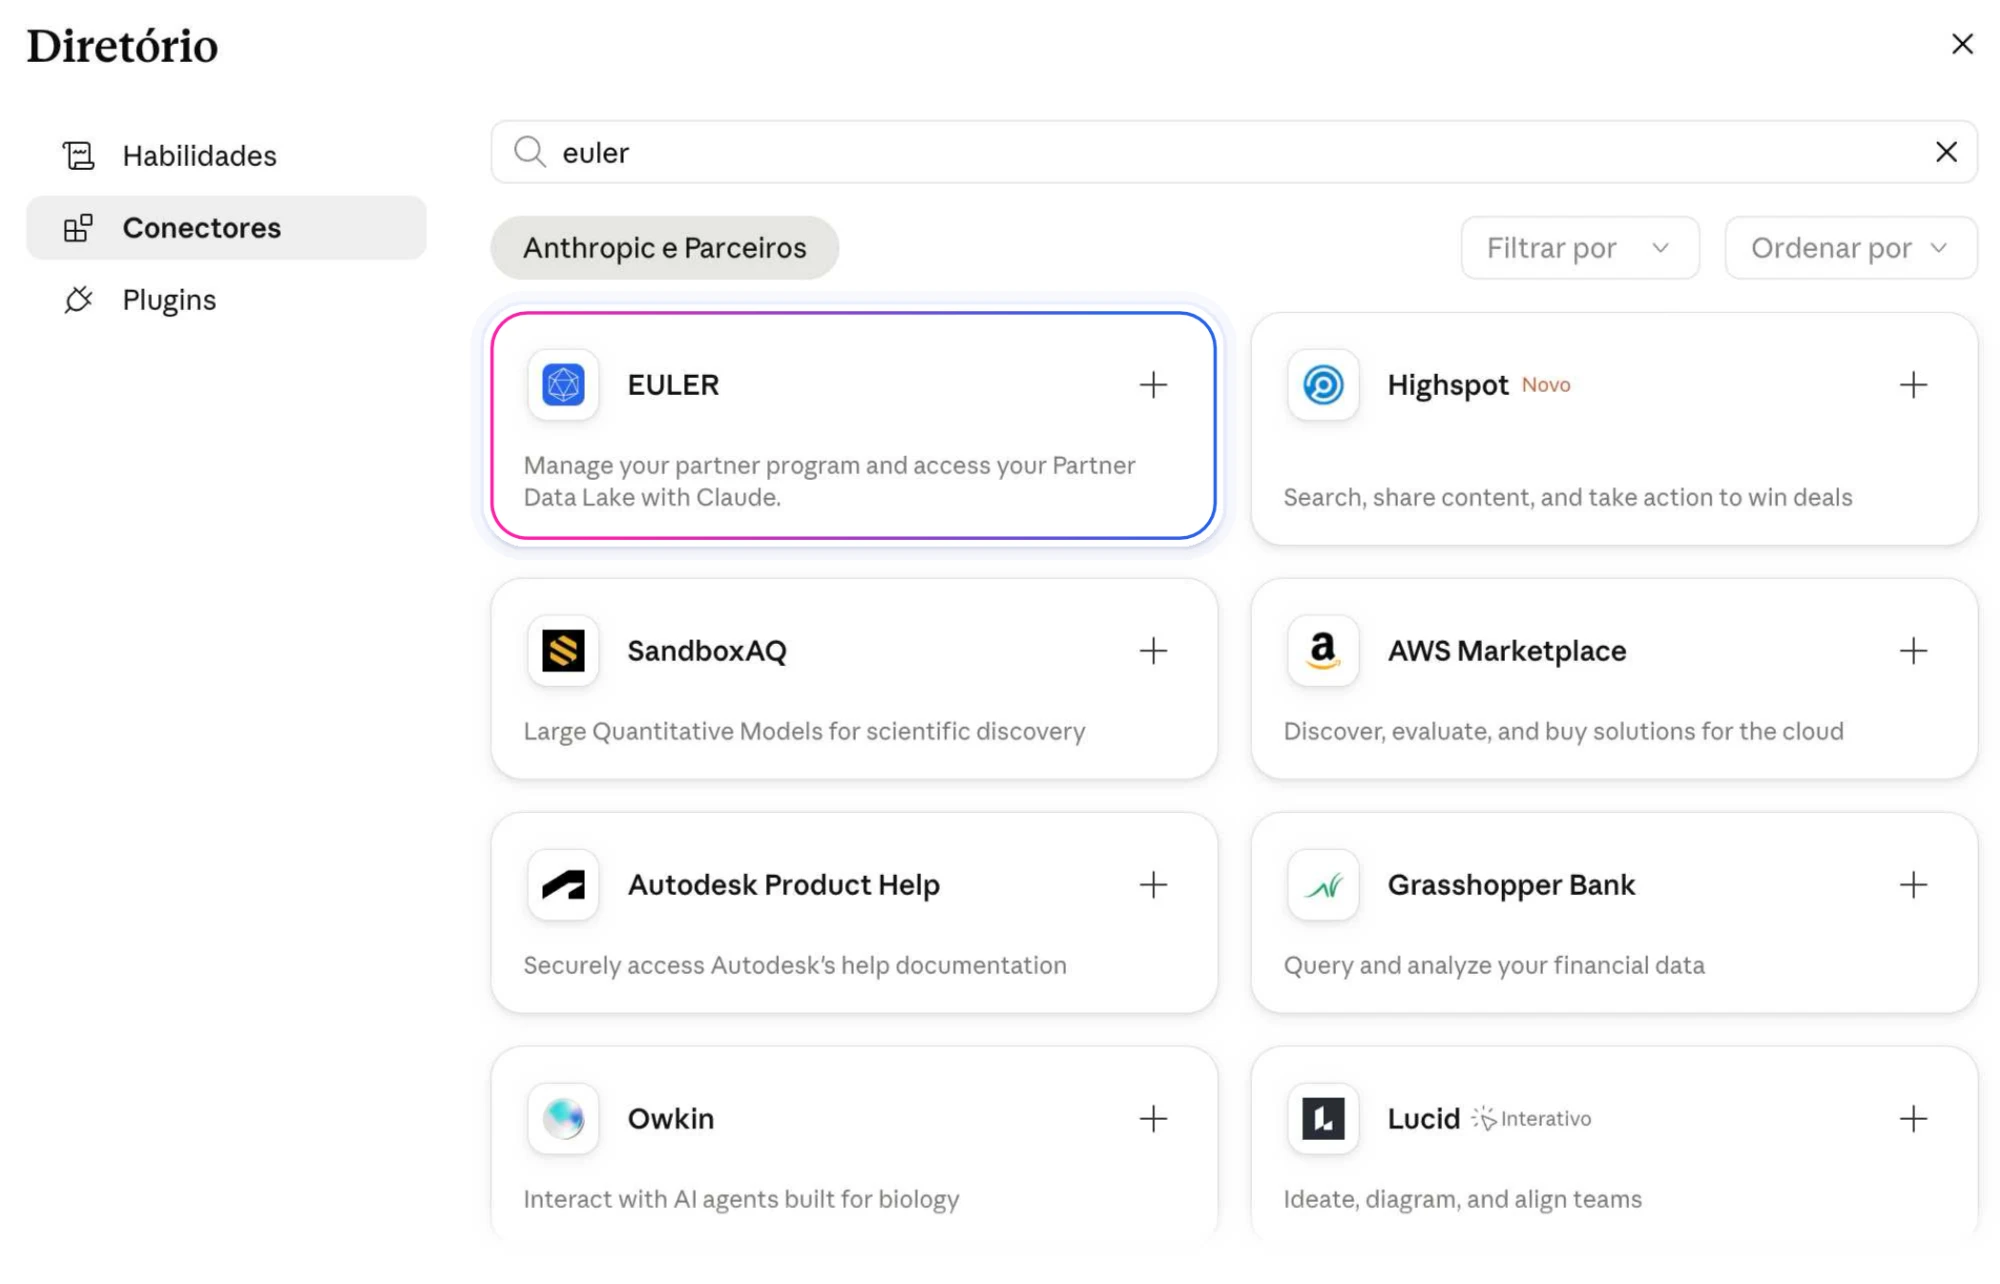Click the Autodesk logo icon
2000x1284 pixels.
pyautogui.click(x=563, y=885)
